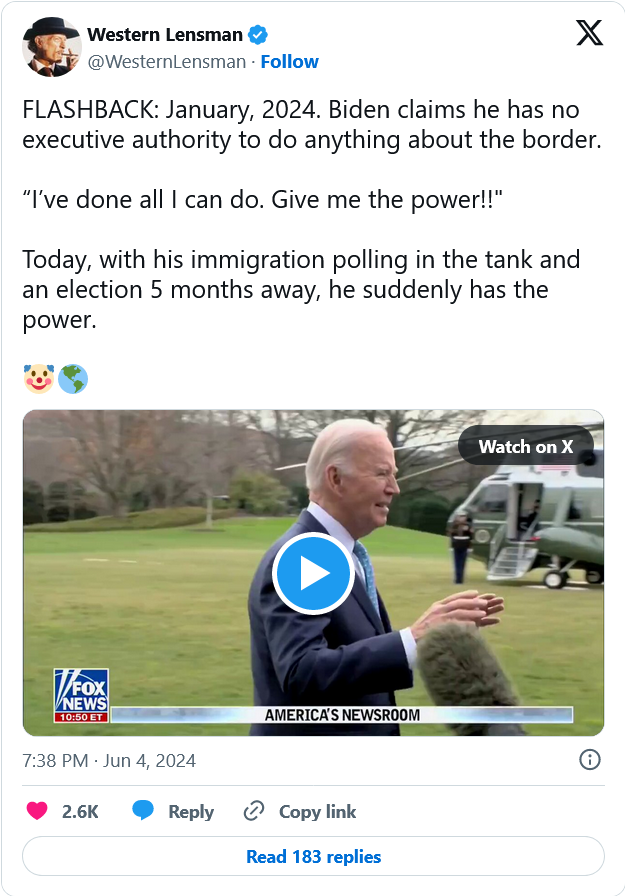The height and width of the screenshot is (896, 625).
Task: Click the blue verified badge
Action: click(x=258, y=35)
